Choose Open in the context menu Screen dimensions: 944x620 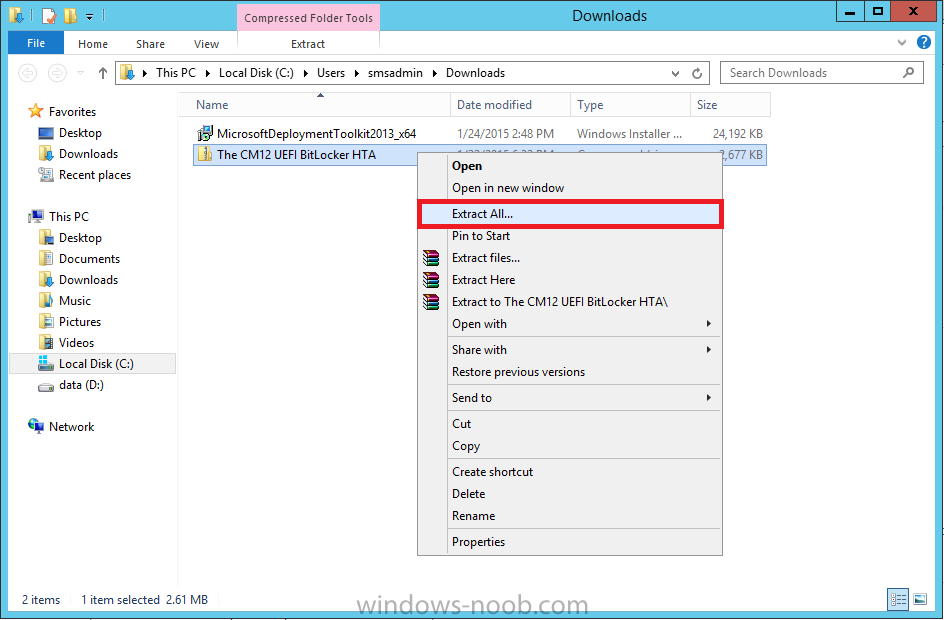pyautogui.click(x=570, y=166)
